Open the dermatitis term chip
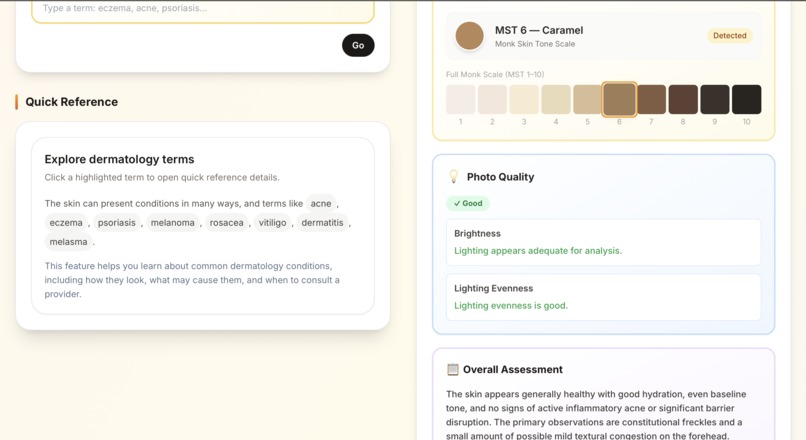The height and width of the screenshot is (440, 806). [322, 223]
